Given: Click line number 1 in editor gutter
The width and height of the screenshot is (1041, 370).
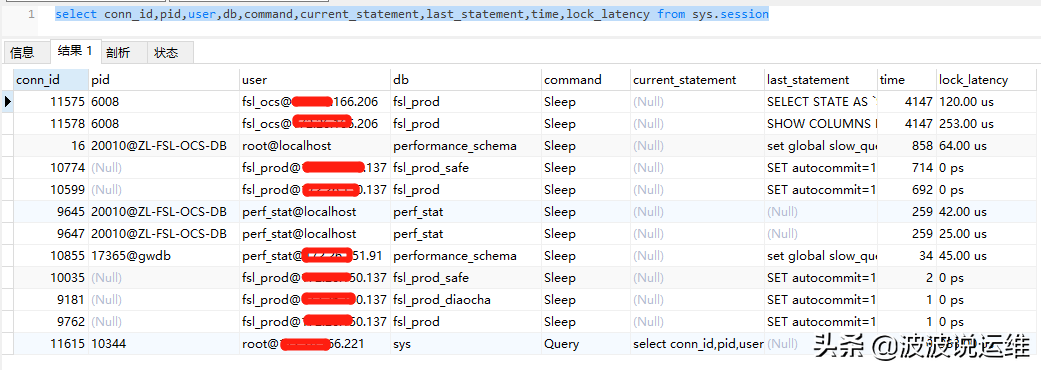Looking at the screenshot, I should click(x=31, y=14).
